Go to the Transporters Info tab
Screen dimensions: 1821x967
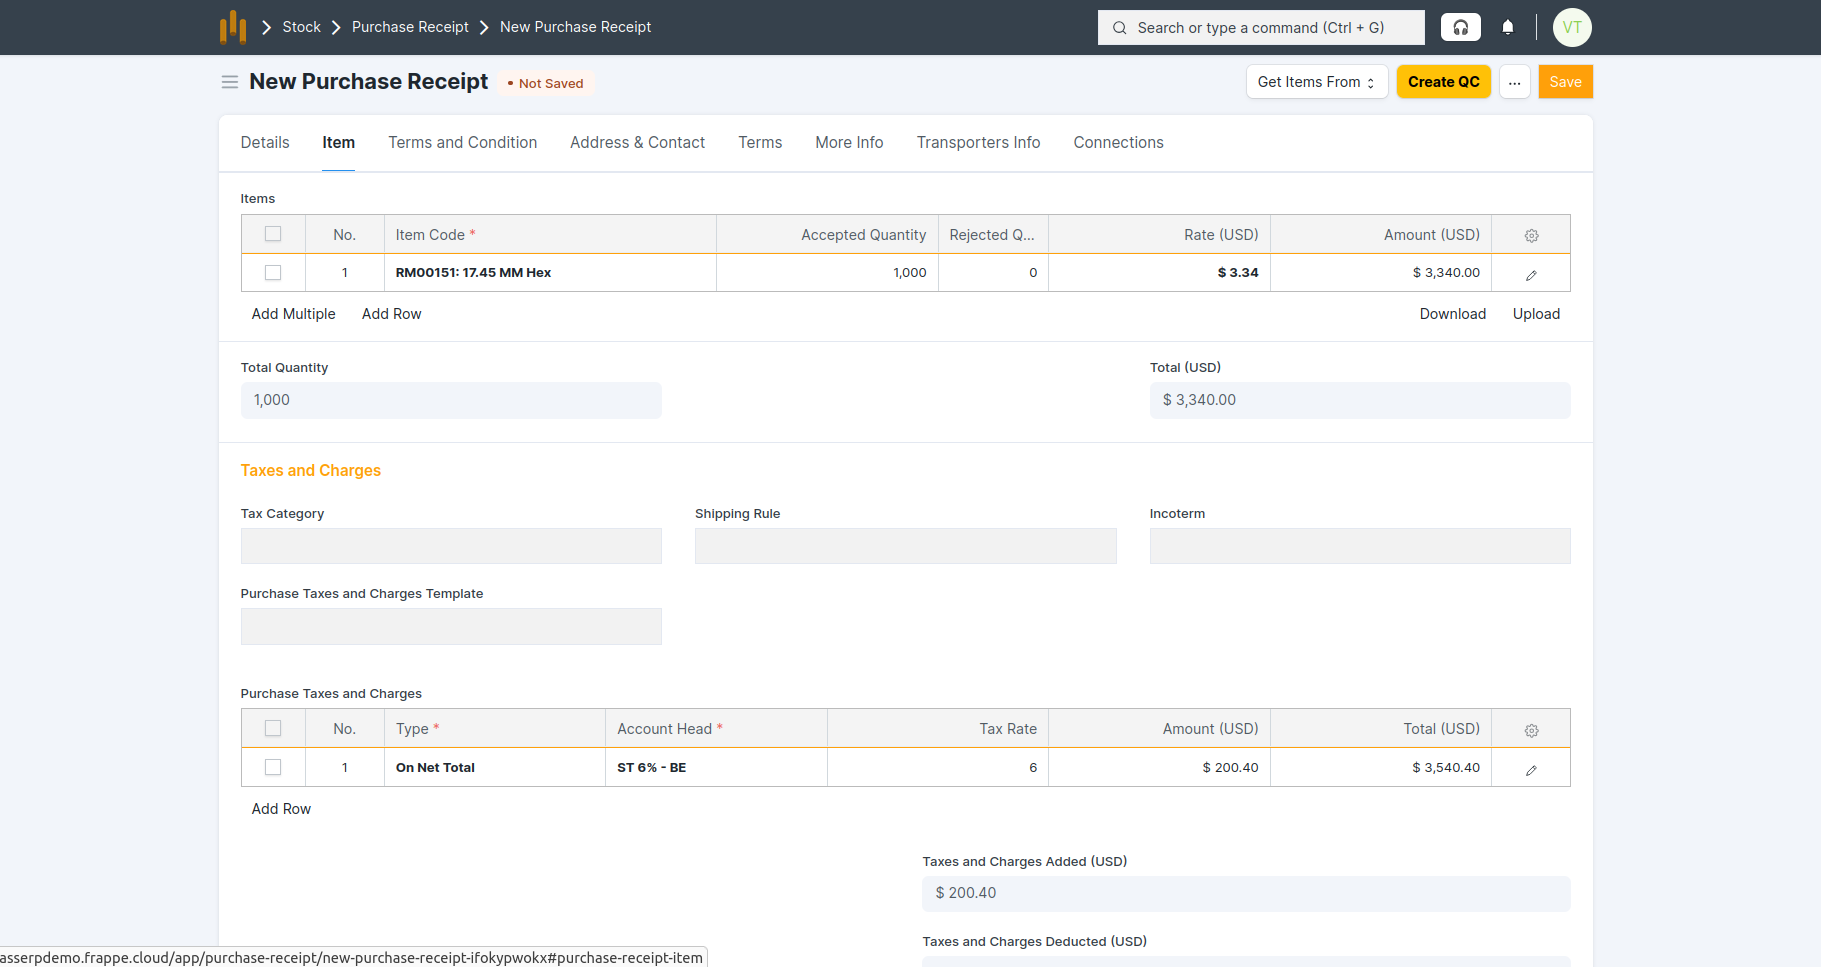coord(978,143)
